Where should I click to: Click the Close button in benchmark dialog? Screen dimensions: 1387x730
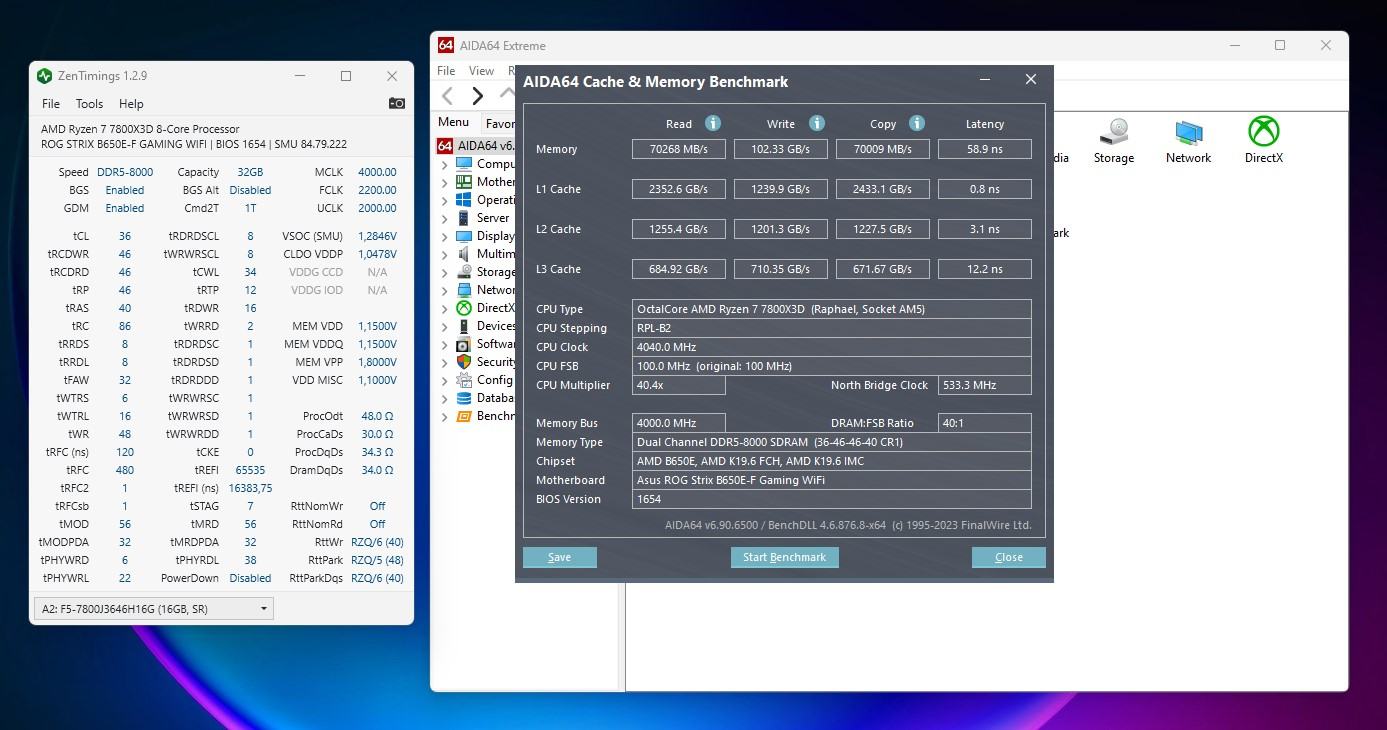click(x=1009, y=557)
